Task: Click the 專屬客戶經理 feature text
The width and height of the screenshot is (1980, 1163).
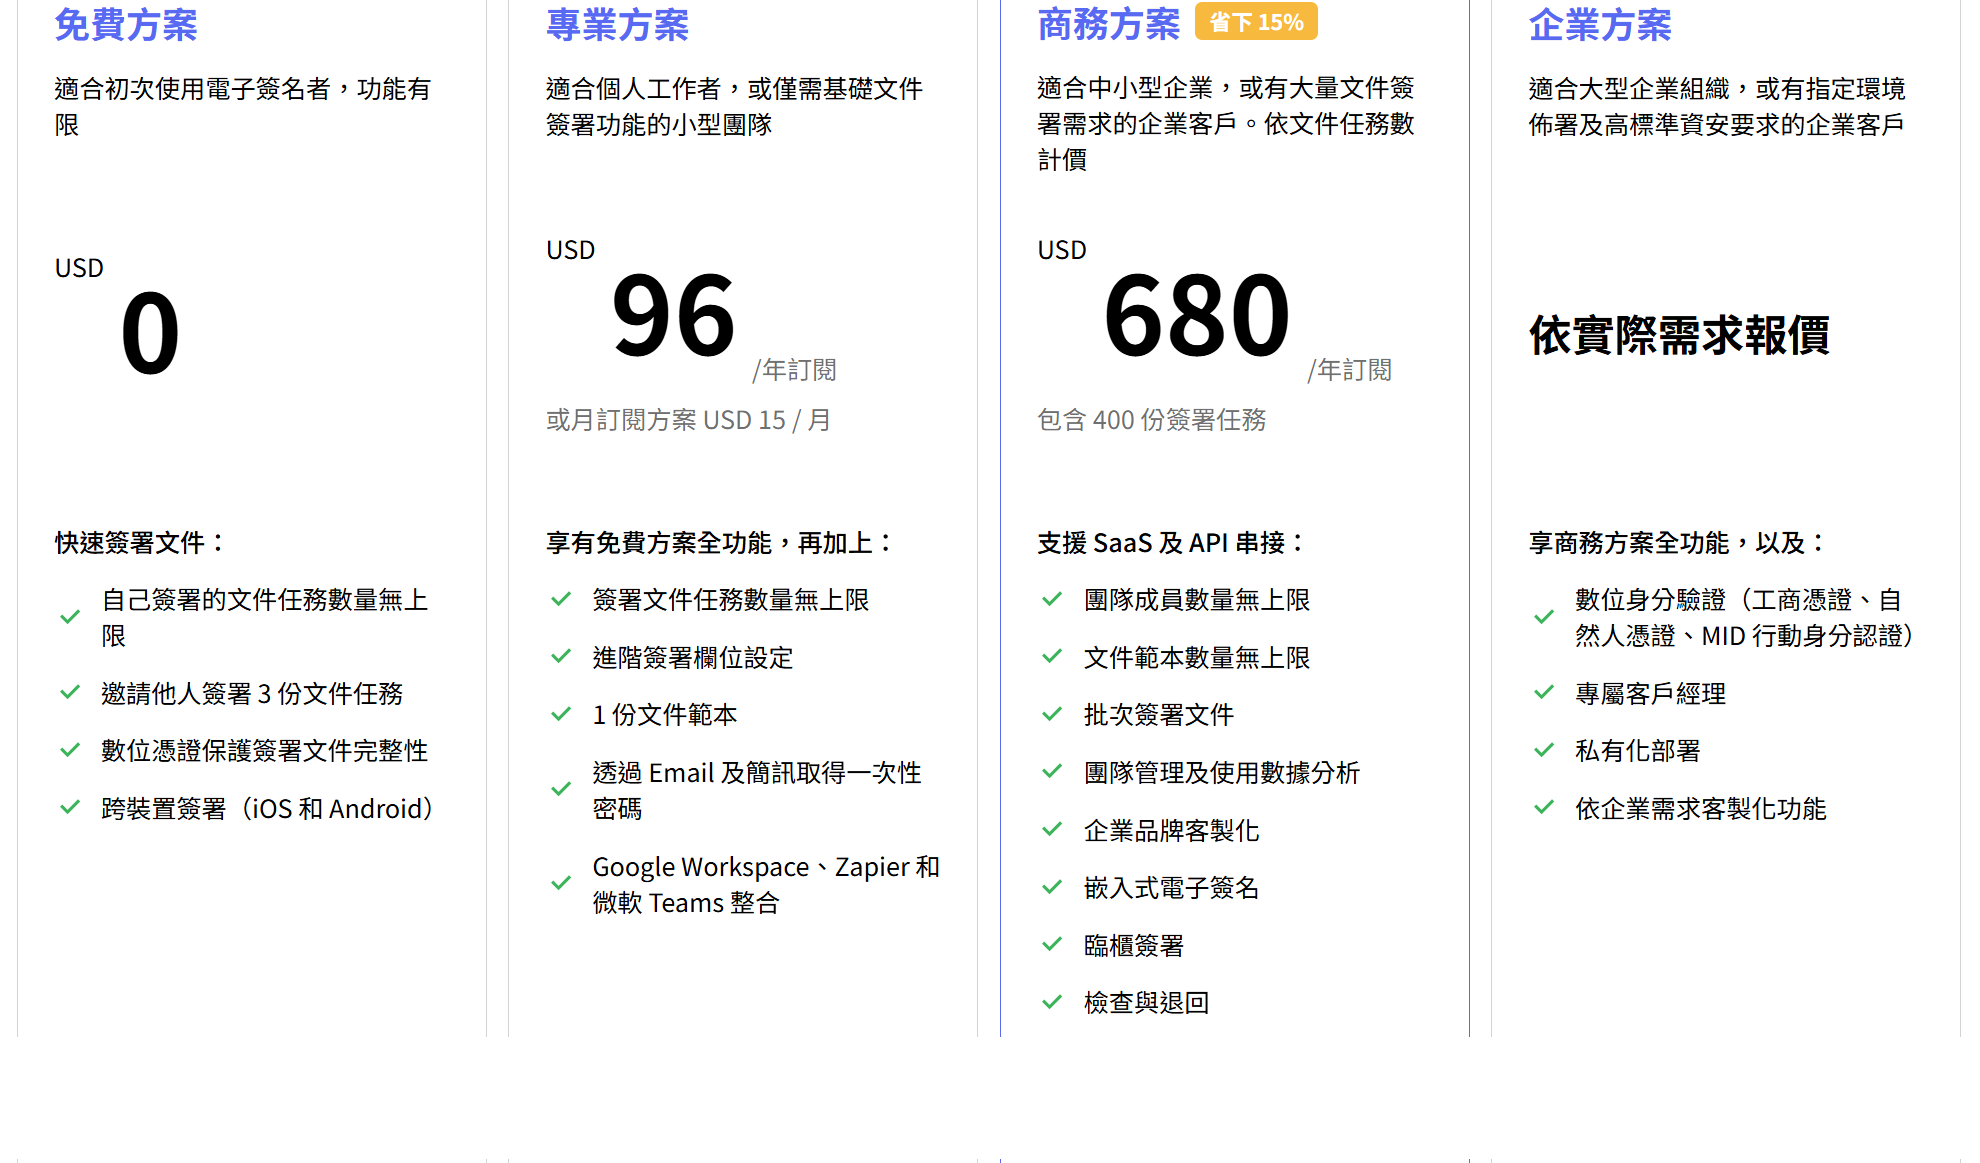Action: 1651,694
